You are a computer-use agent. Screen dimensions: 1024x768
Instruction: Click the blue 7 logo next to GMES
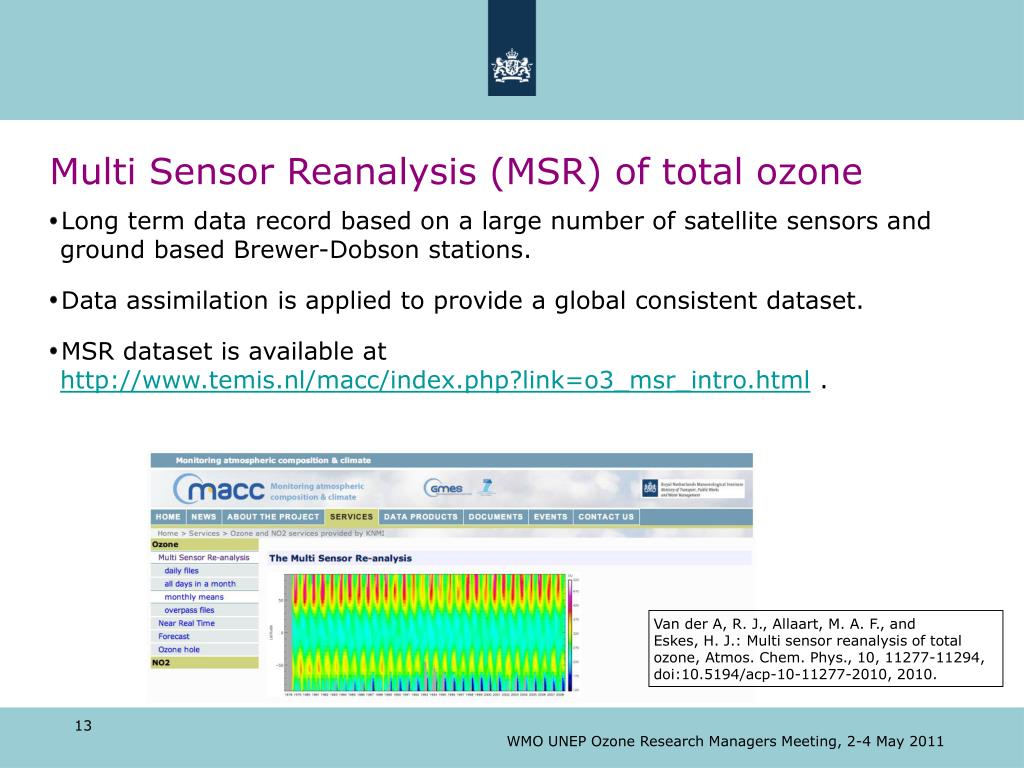(486, 487)
